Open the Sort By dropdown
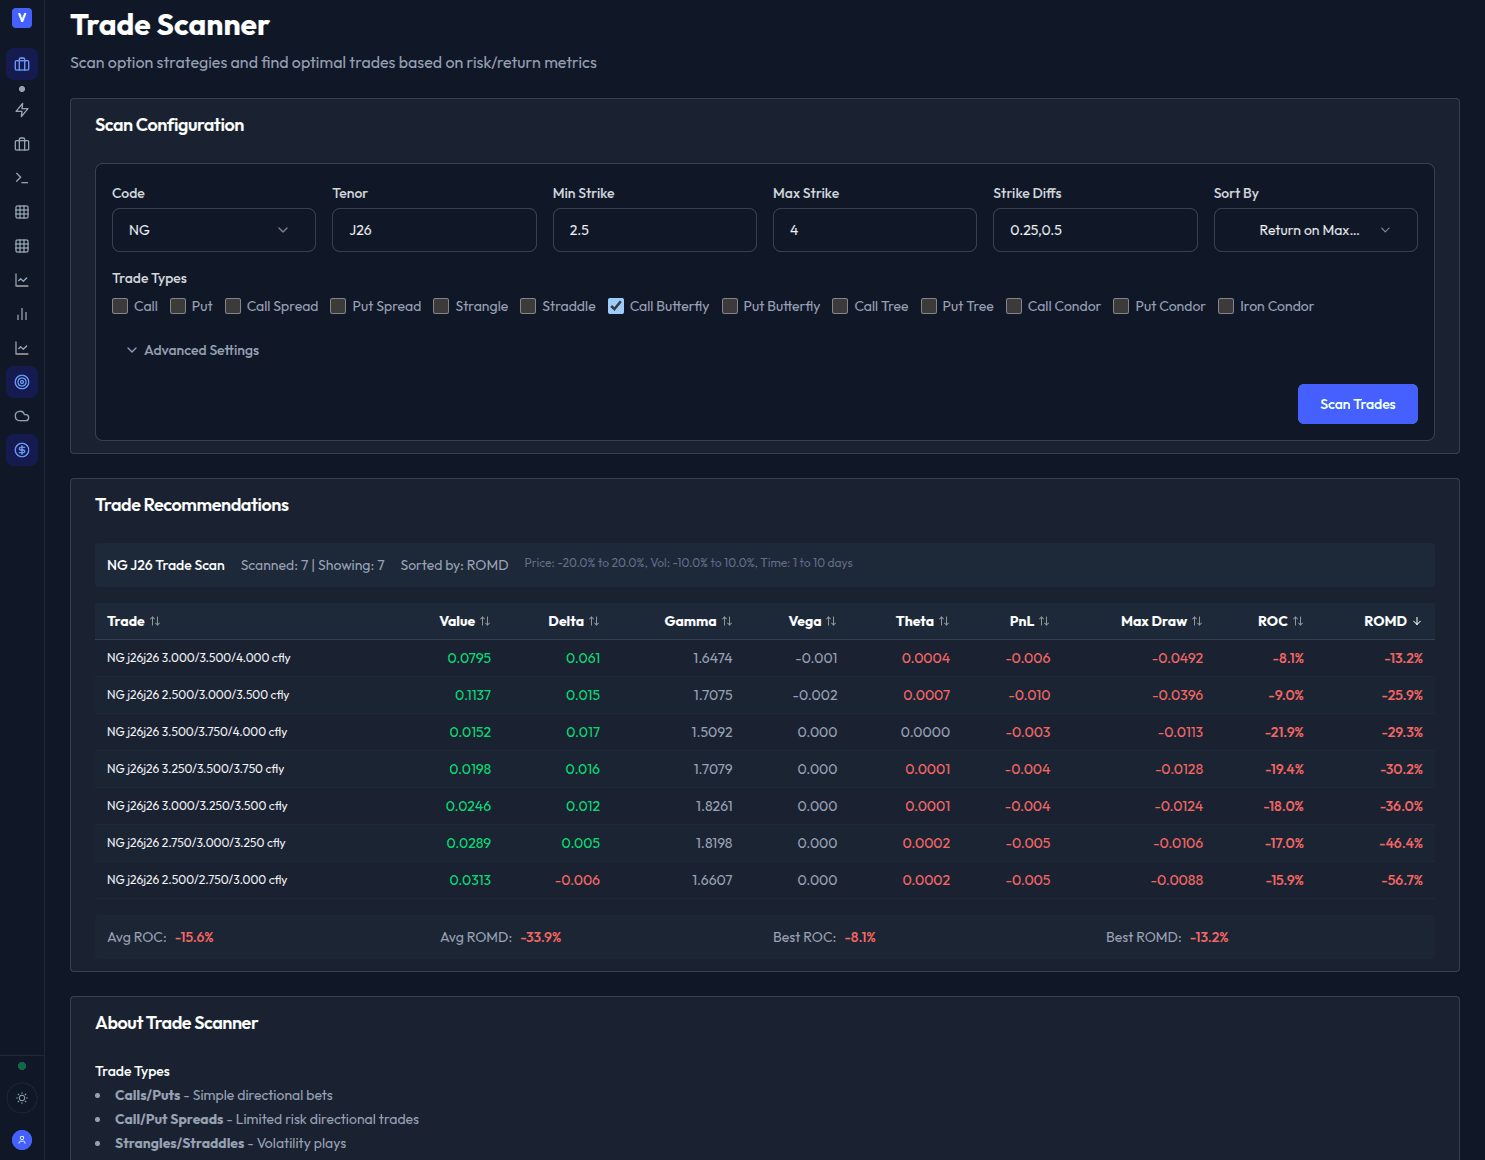The image size is (1485, 1160). click(1315, 230)
